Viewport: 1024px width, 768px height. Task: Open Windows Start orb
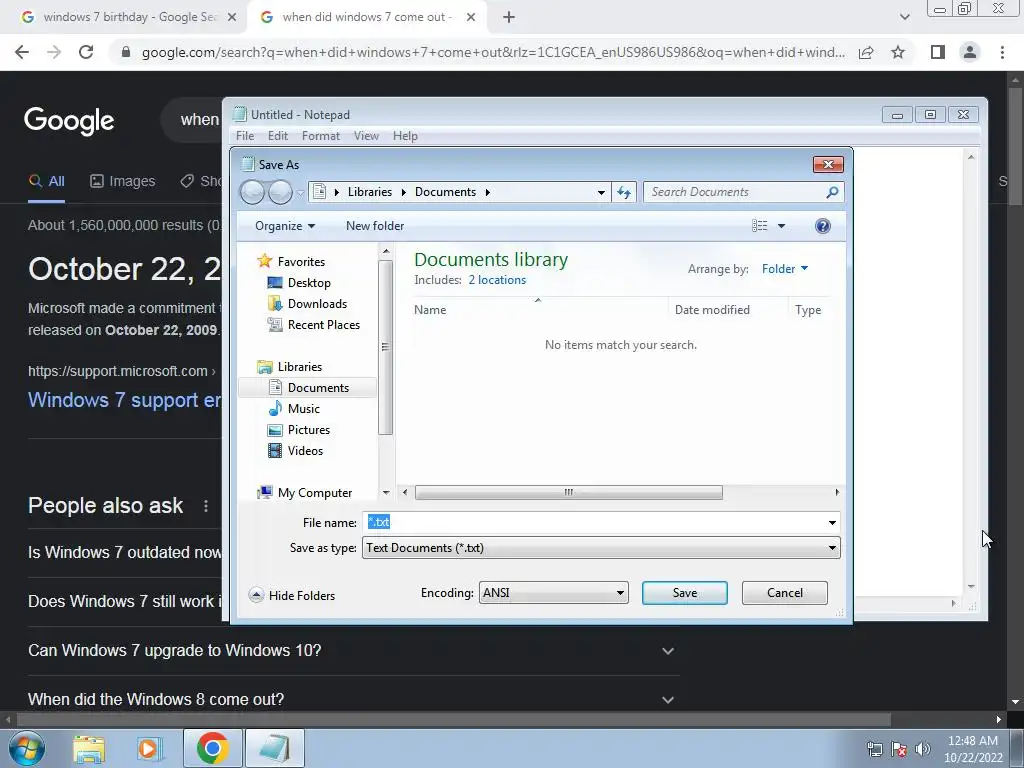(27, 748)
